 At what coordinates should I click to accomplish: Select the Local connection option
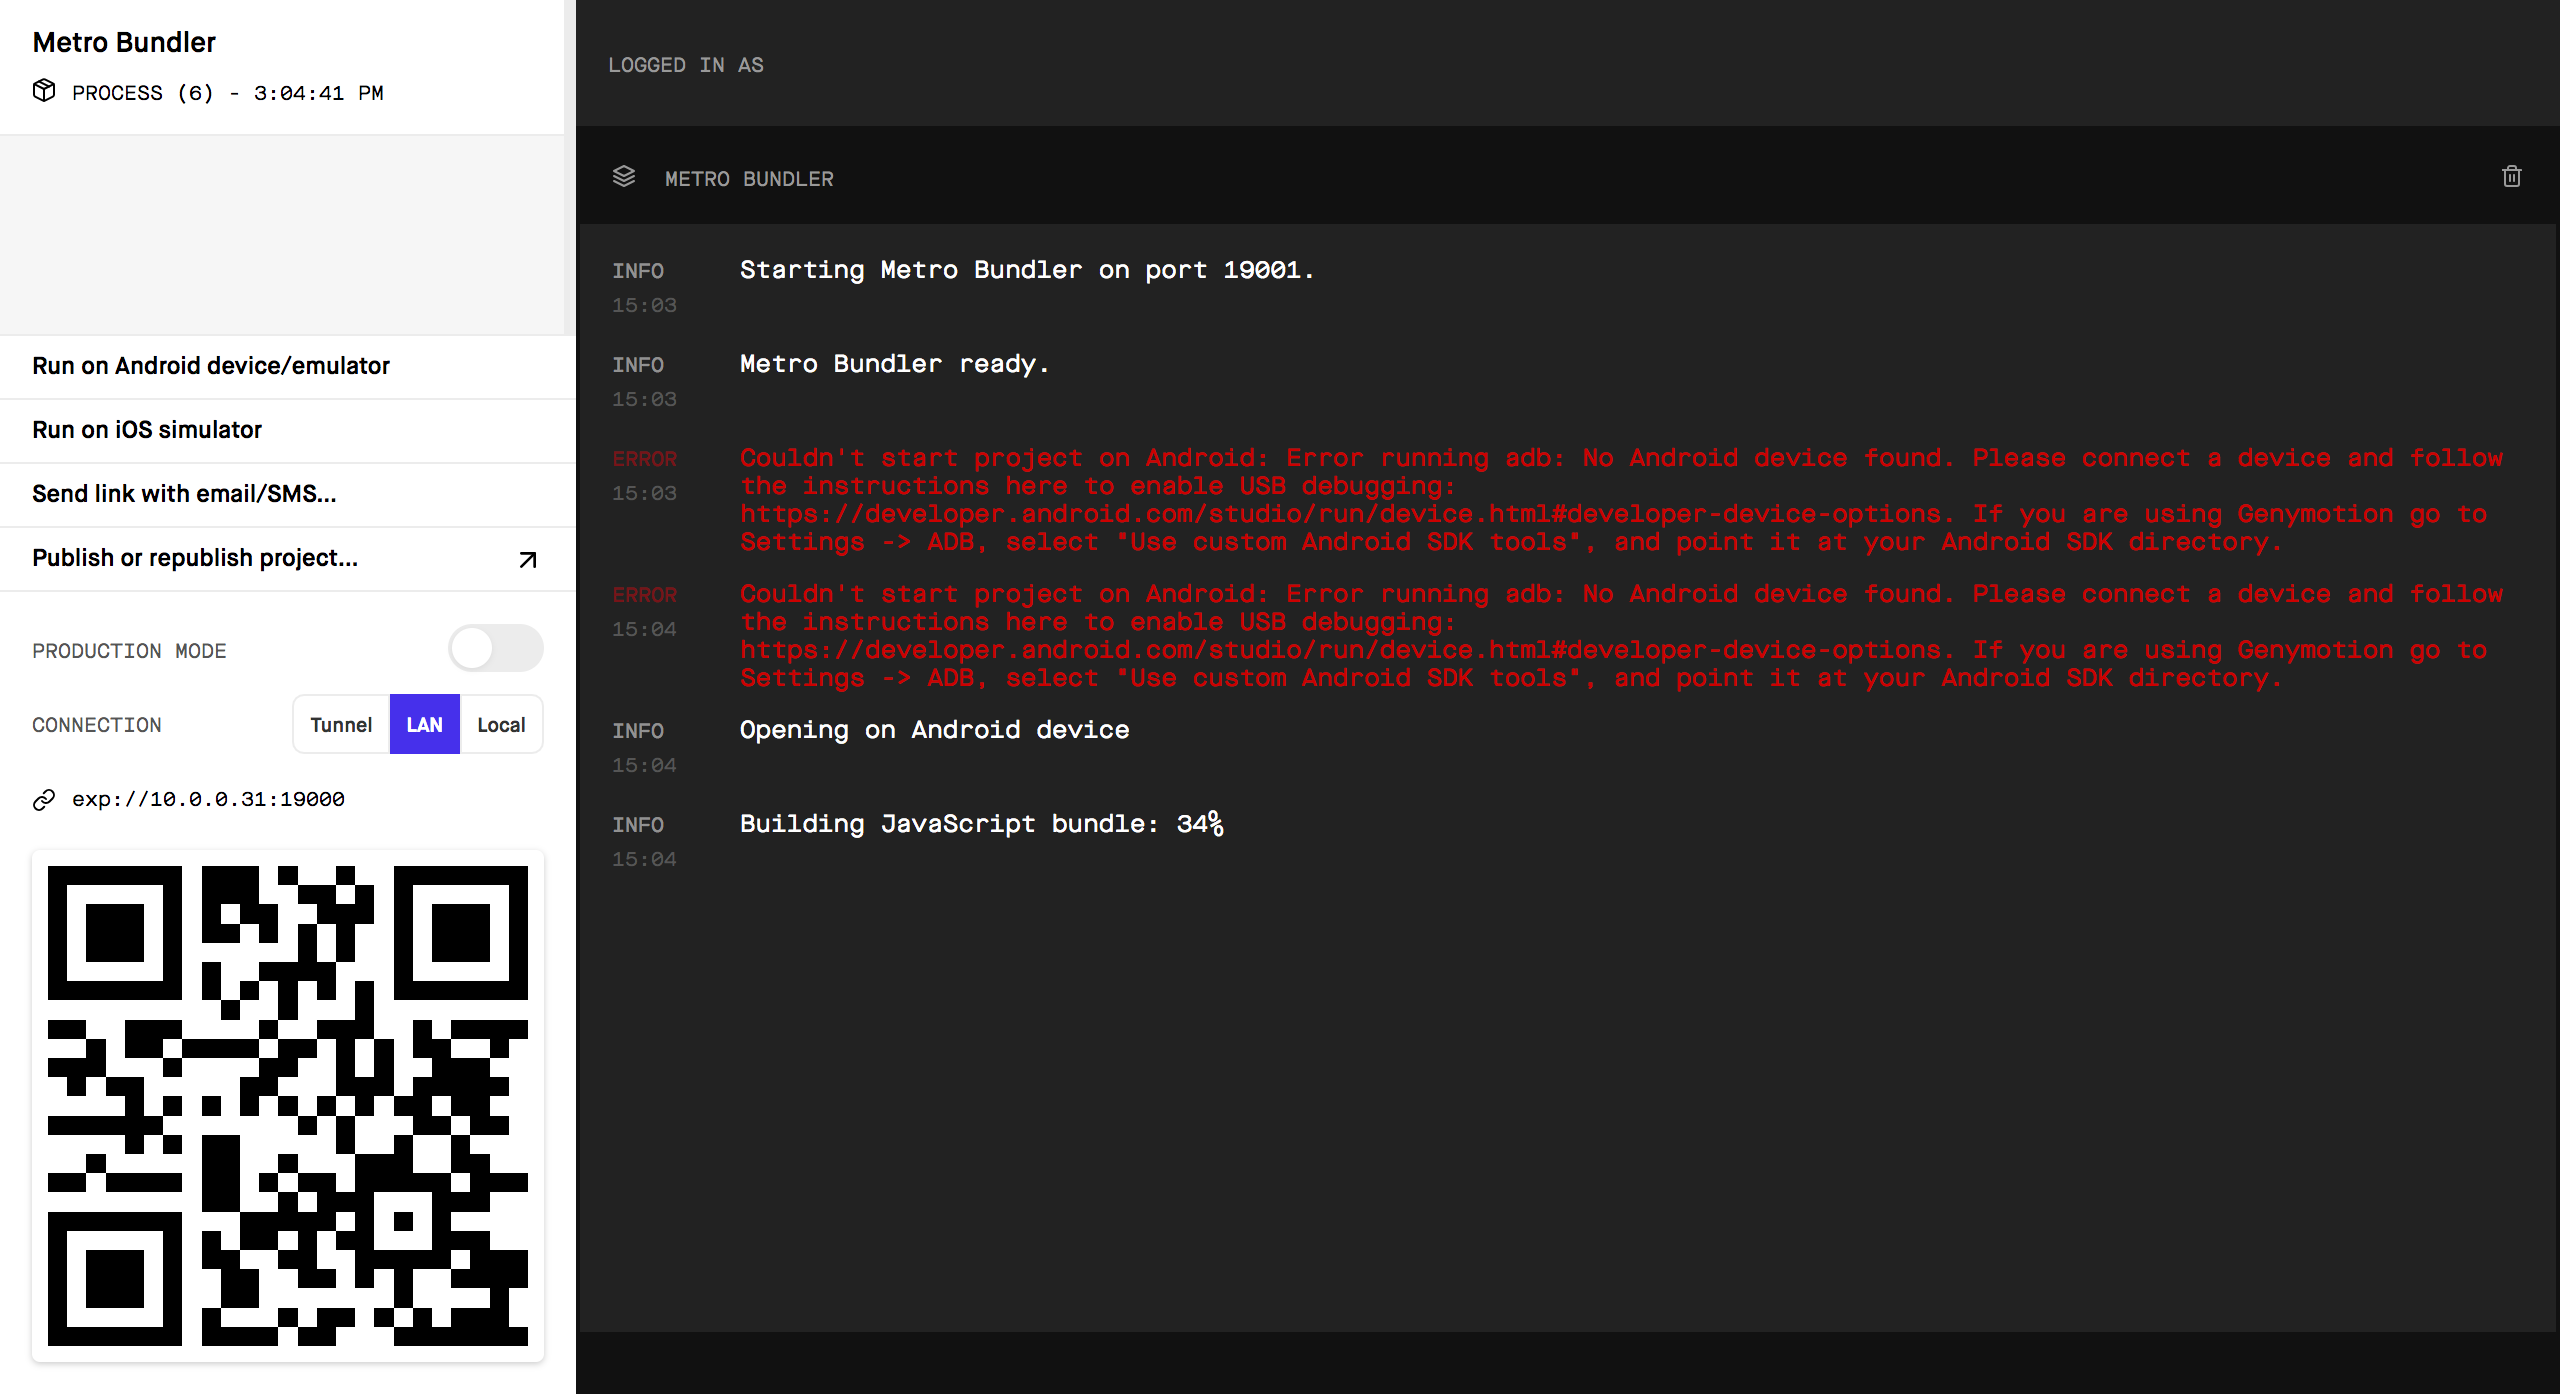[x=501, y=724]
